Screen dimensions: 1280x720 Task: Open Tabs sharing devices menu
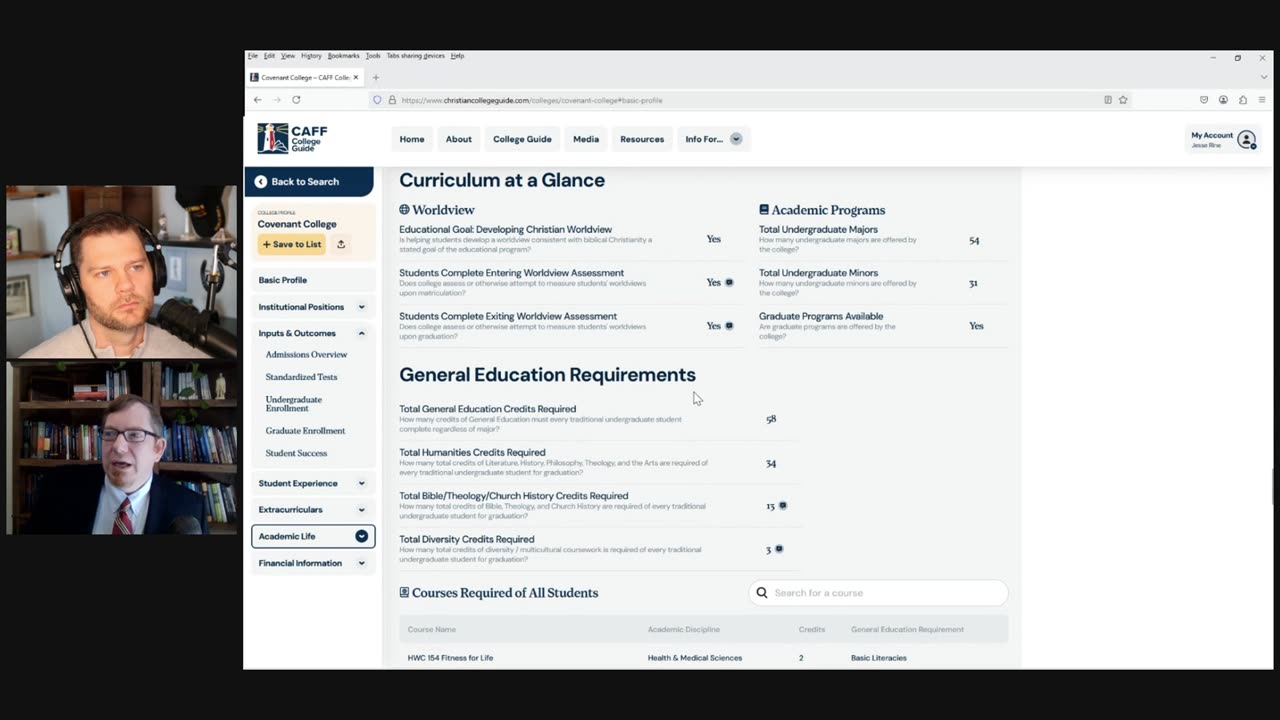[415, 56]
